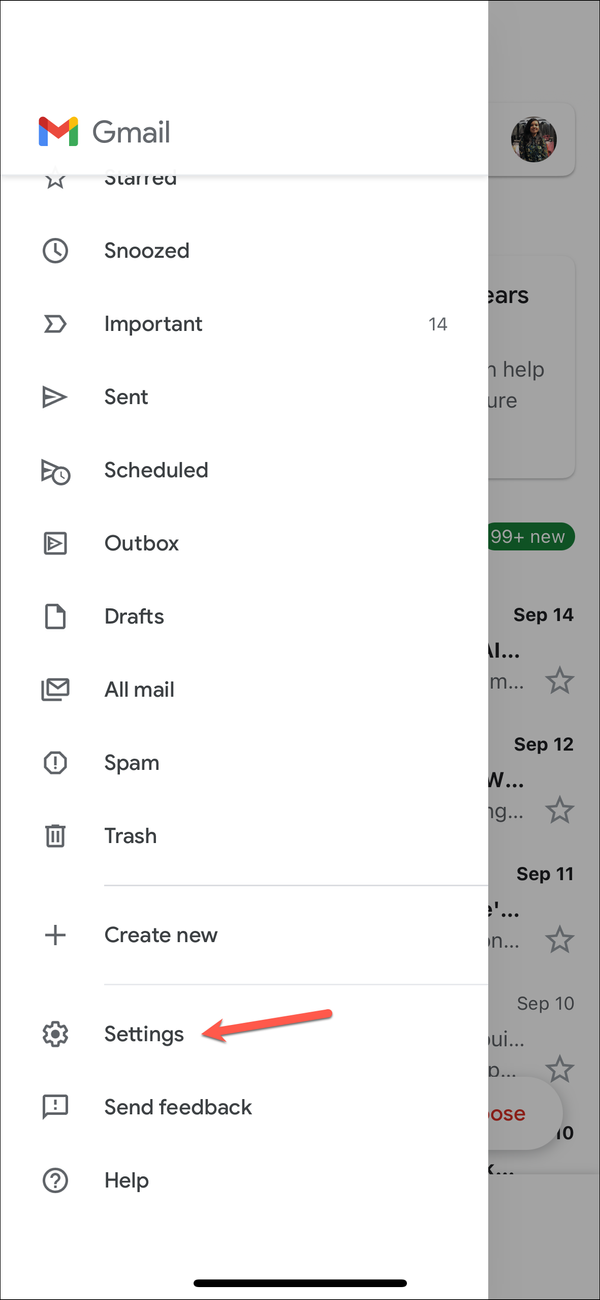This screenshot has height=1300, width=600.
Task: Select the Outbox icon
Action: (56, 543)
